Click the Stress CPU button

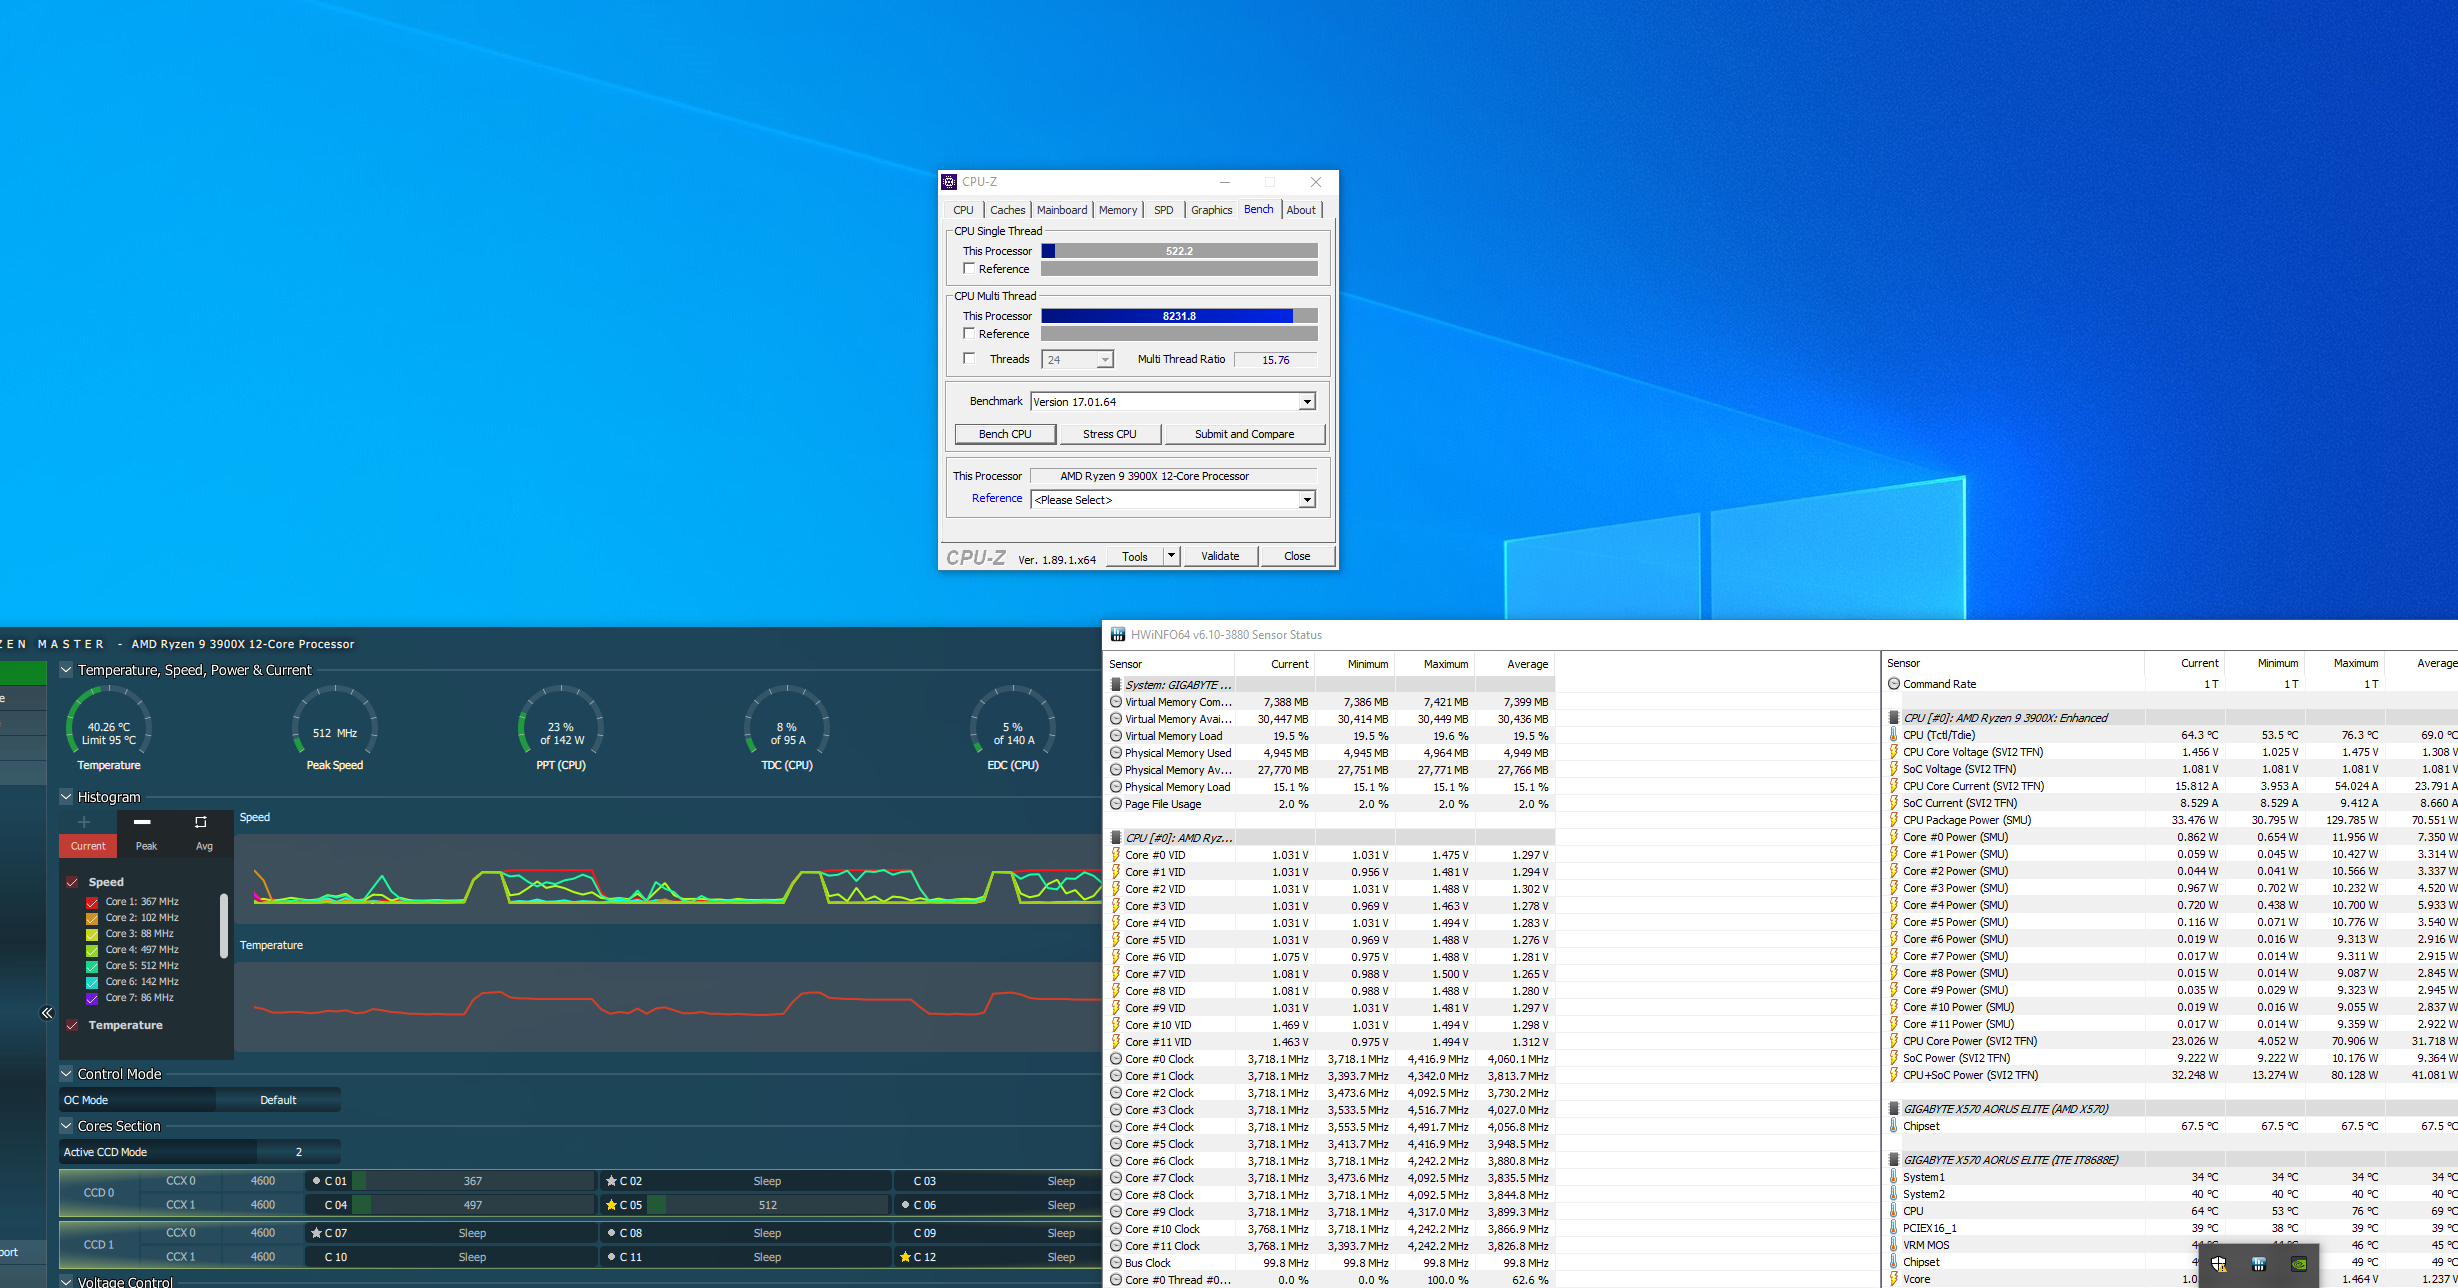tap(1110, 434)
